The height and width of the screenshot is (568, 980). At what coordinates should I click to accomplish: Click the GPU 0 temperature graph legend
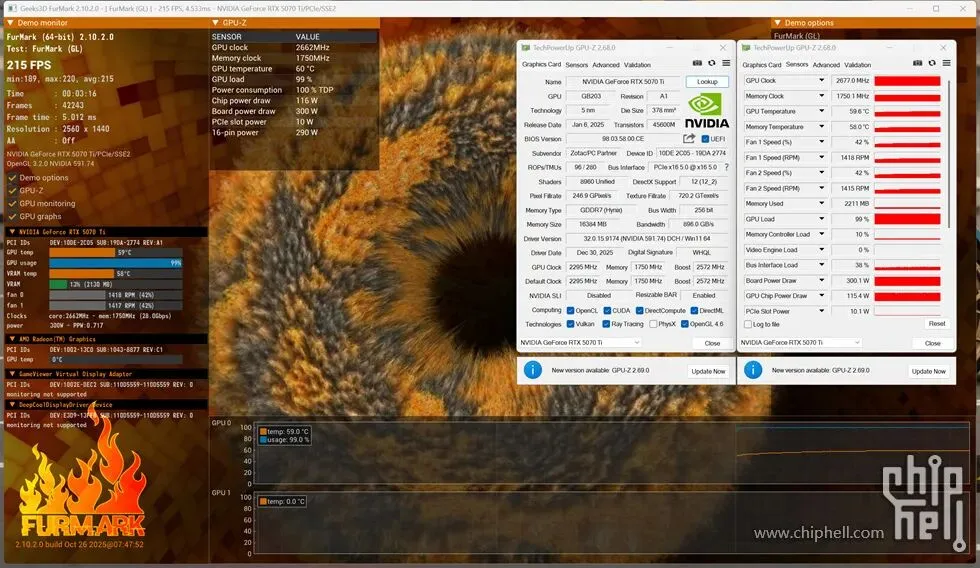click(284, 436)
